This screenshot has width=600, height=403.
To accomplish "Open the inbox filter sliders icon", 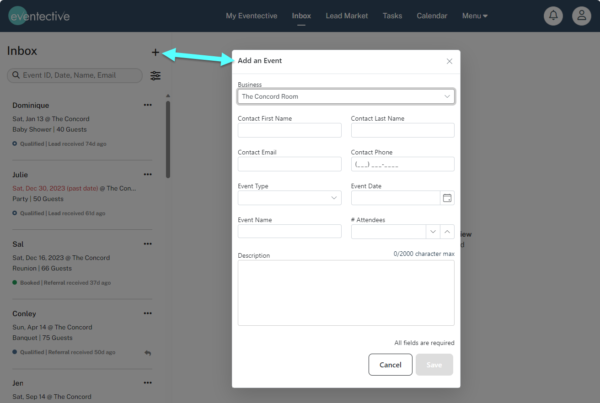I will tap(155, 75).
